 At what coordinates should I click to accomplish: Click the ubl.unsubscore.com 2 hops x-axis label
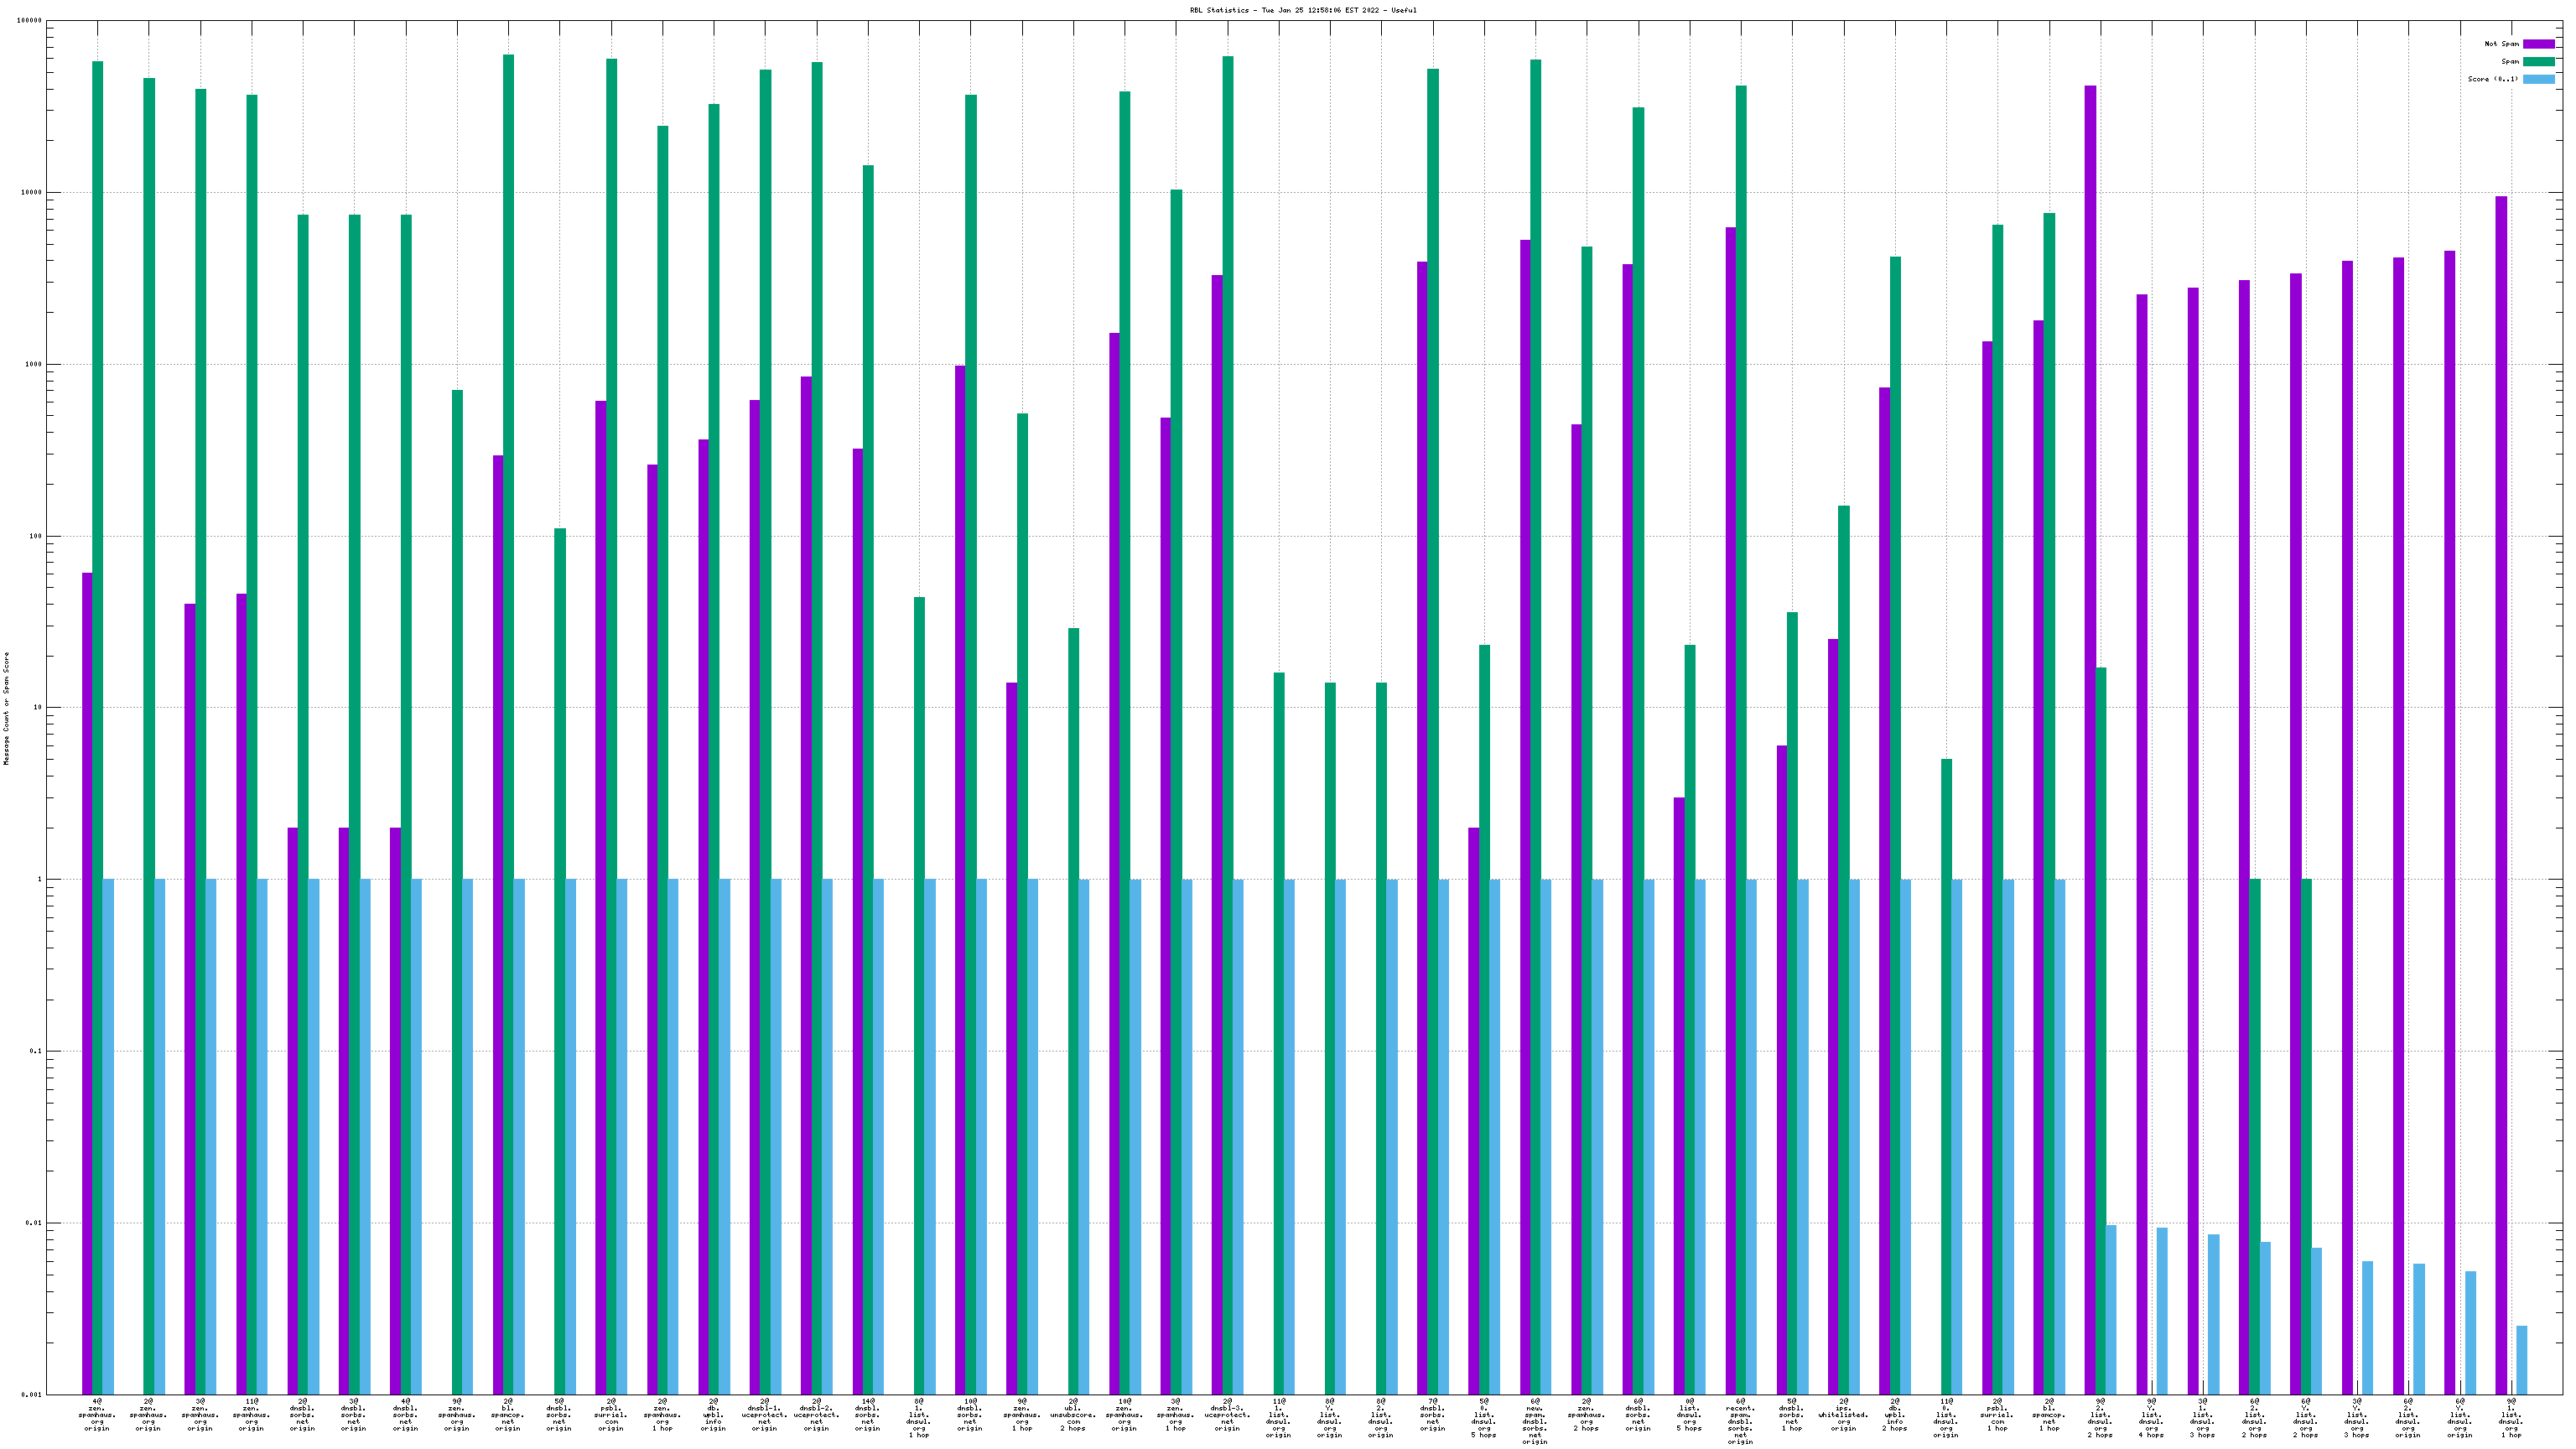1073,1414
